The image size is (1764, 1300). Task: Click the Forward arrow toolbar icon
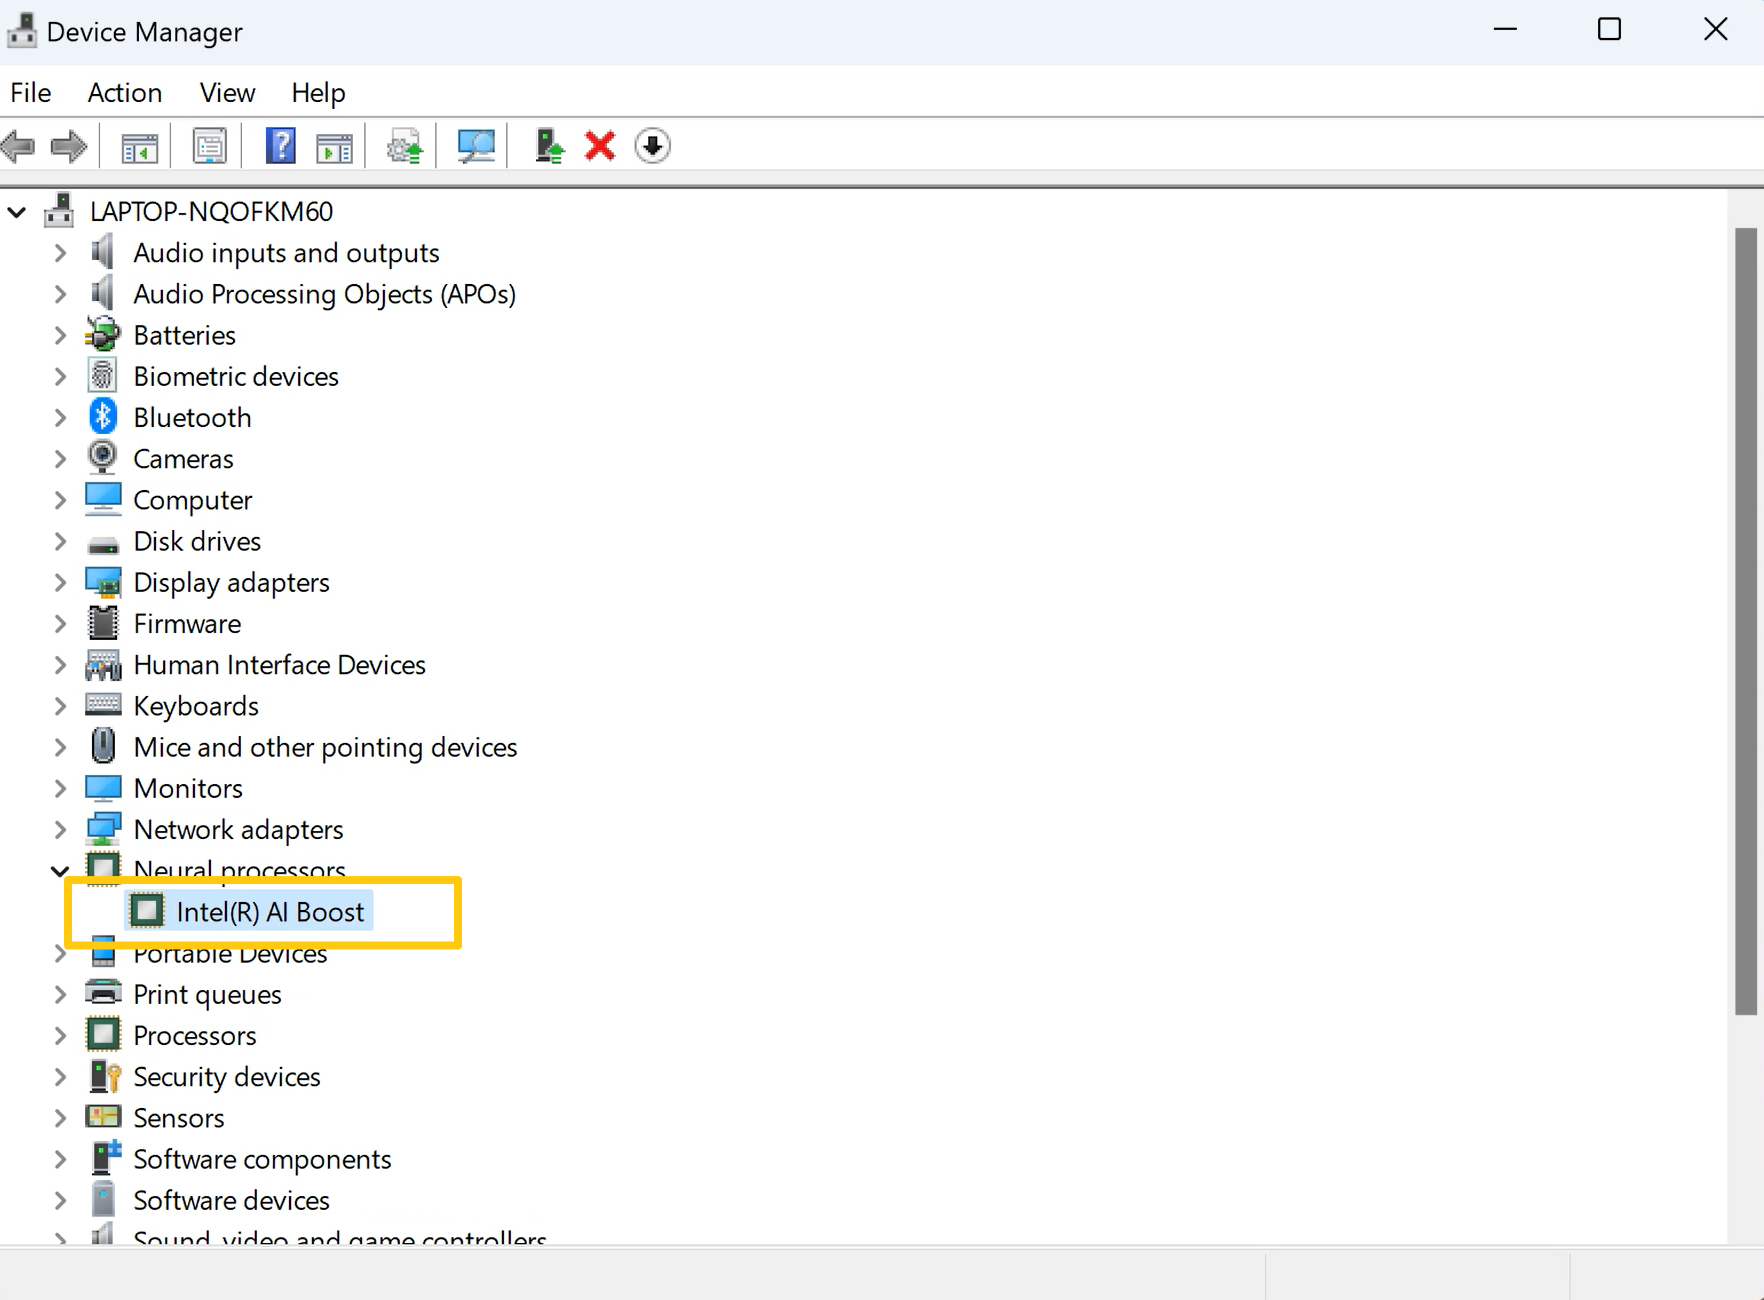point(68,147)
